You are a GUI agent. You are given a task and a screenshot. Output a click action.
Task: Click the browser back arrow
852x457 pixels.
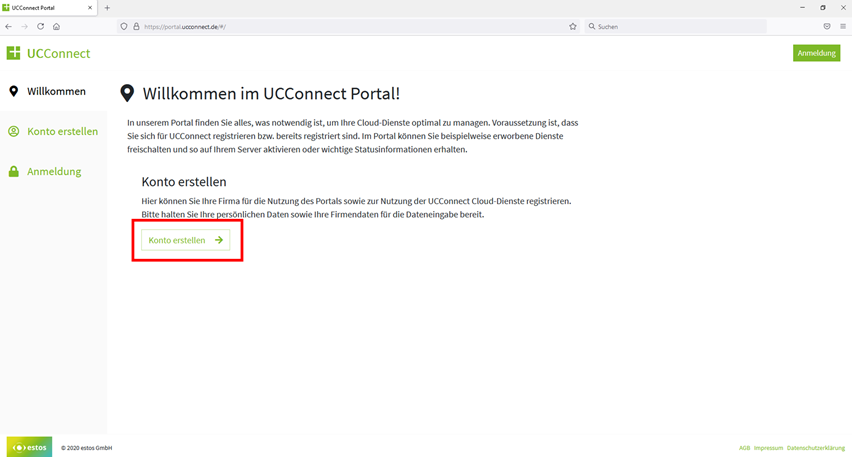coord(9,26)
